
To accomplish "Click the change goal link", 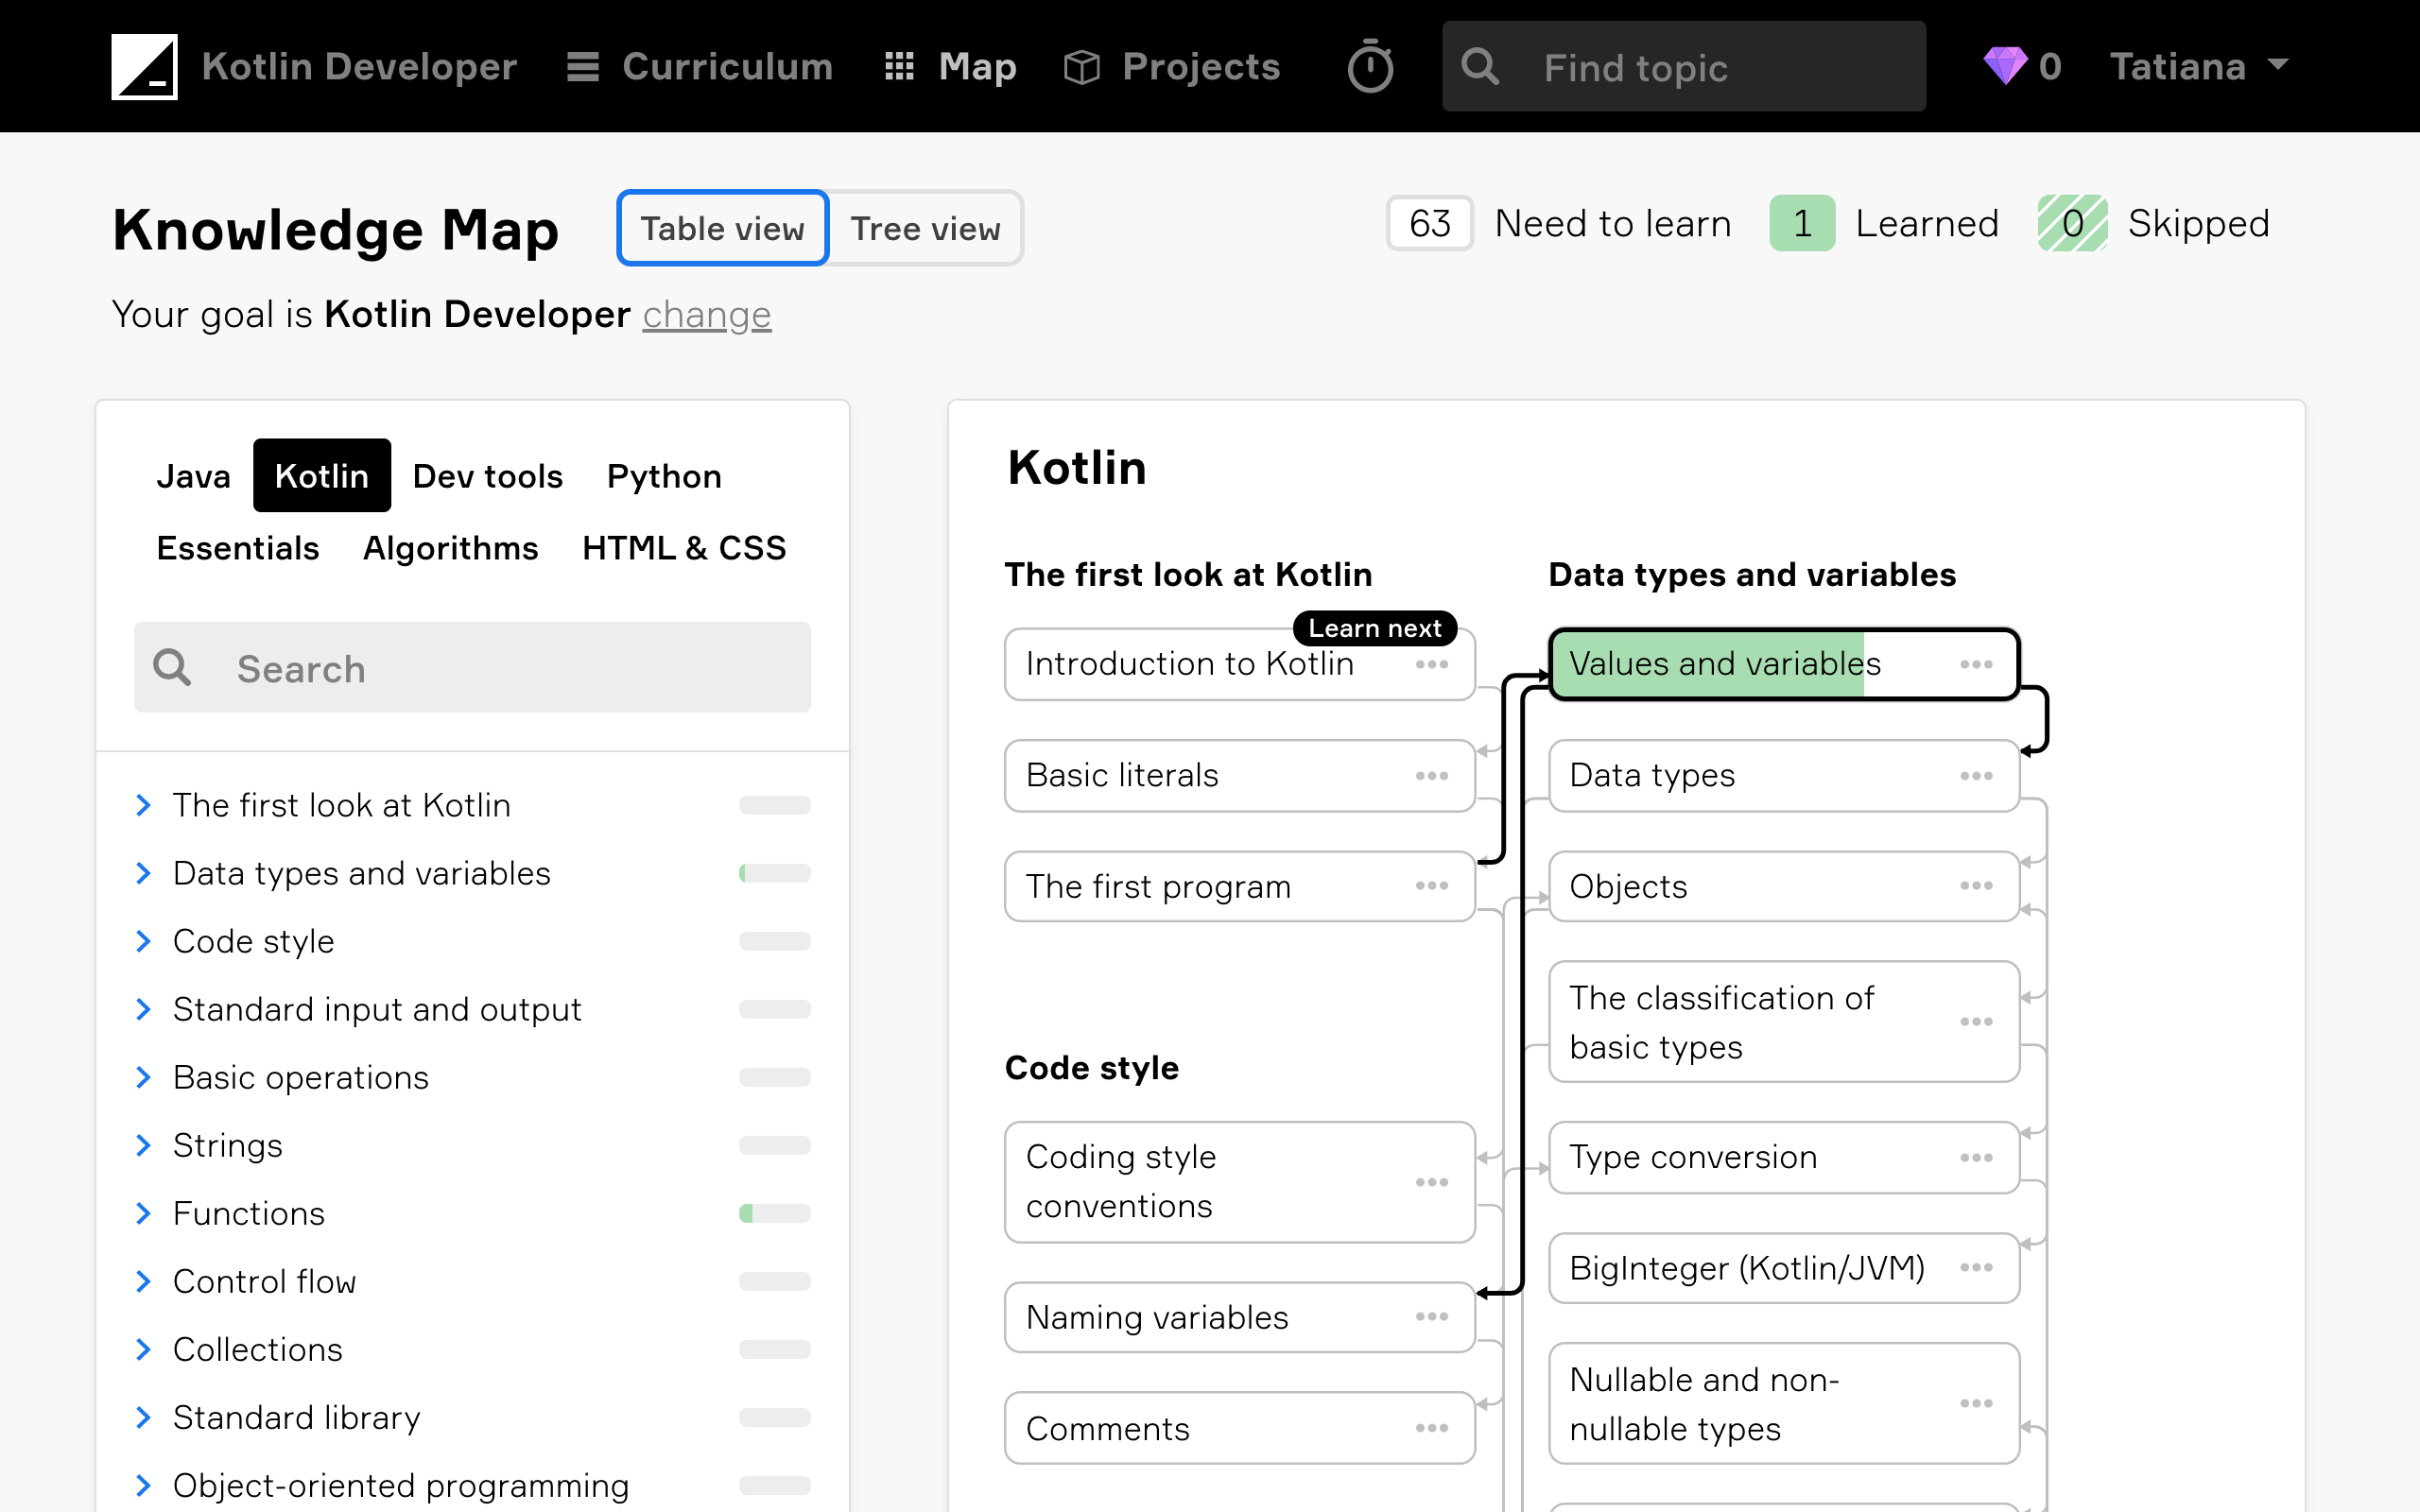I will pyautogui.click(x=706, y=314).
